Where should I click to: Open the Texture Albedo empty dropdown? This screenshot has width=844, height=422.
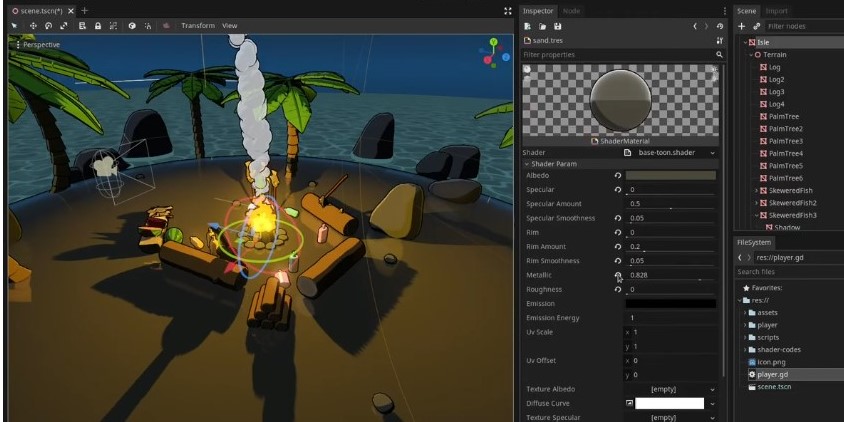[x=671, y=389]
